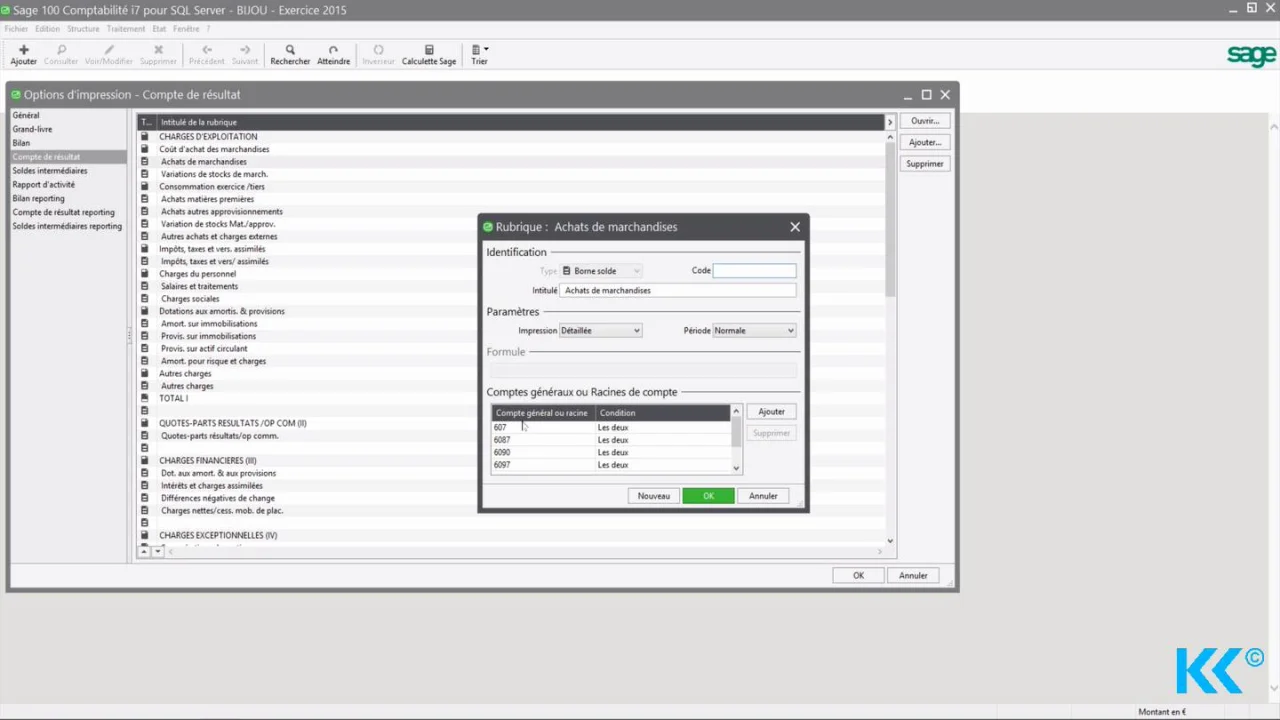Click row icon beside Achats matières premières
The width and height of the screenshot is (1280, 720).
(x=144, y=199)
